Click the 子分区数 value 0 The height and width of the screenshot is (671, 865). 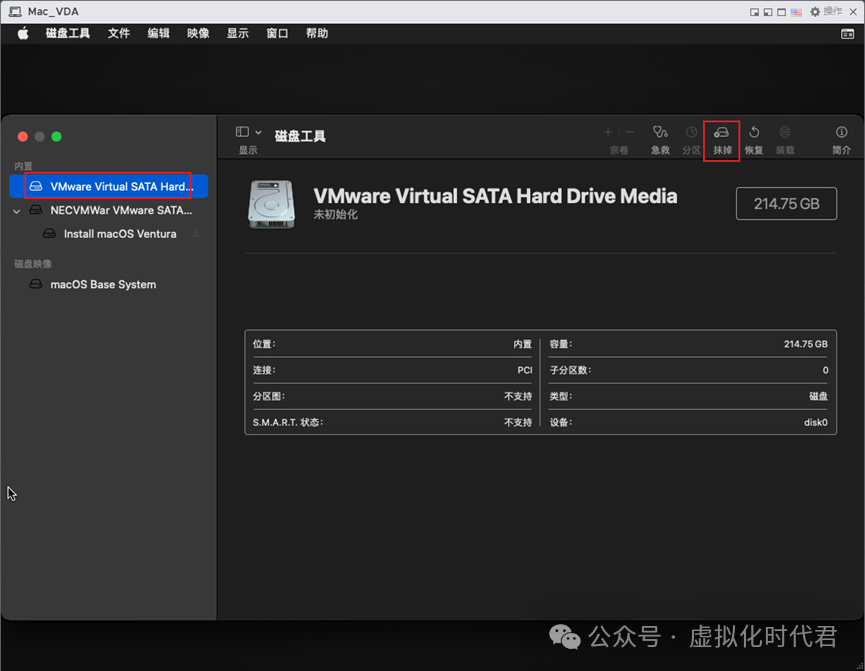pyautogui.click(x=825, y=370)
